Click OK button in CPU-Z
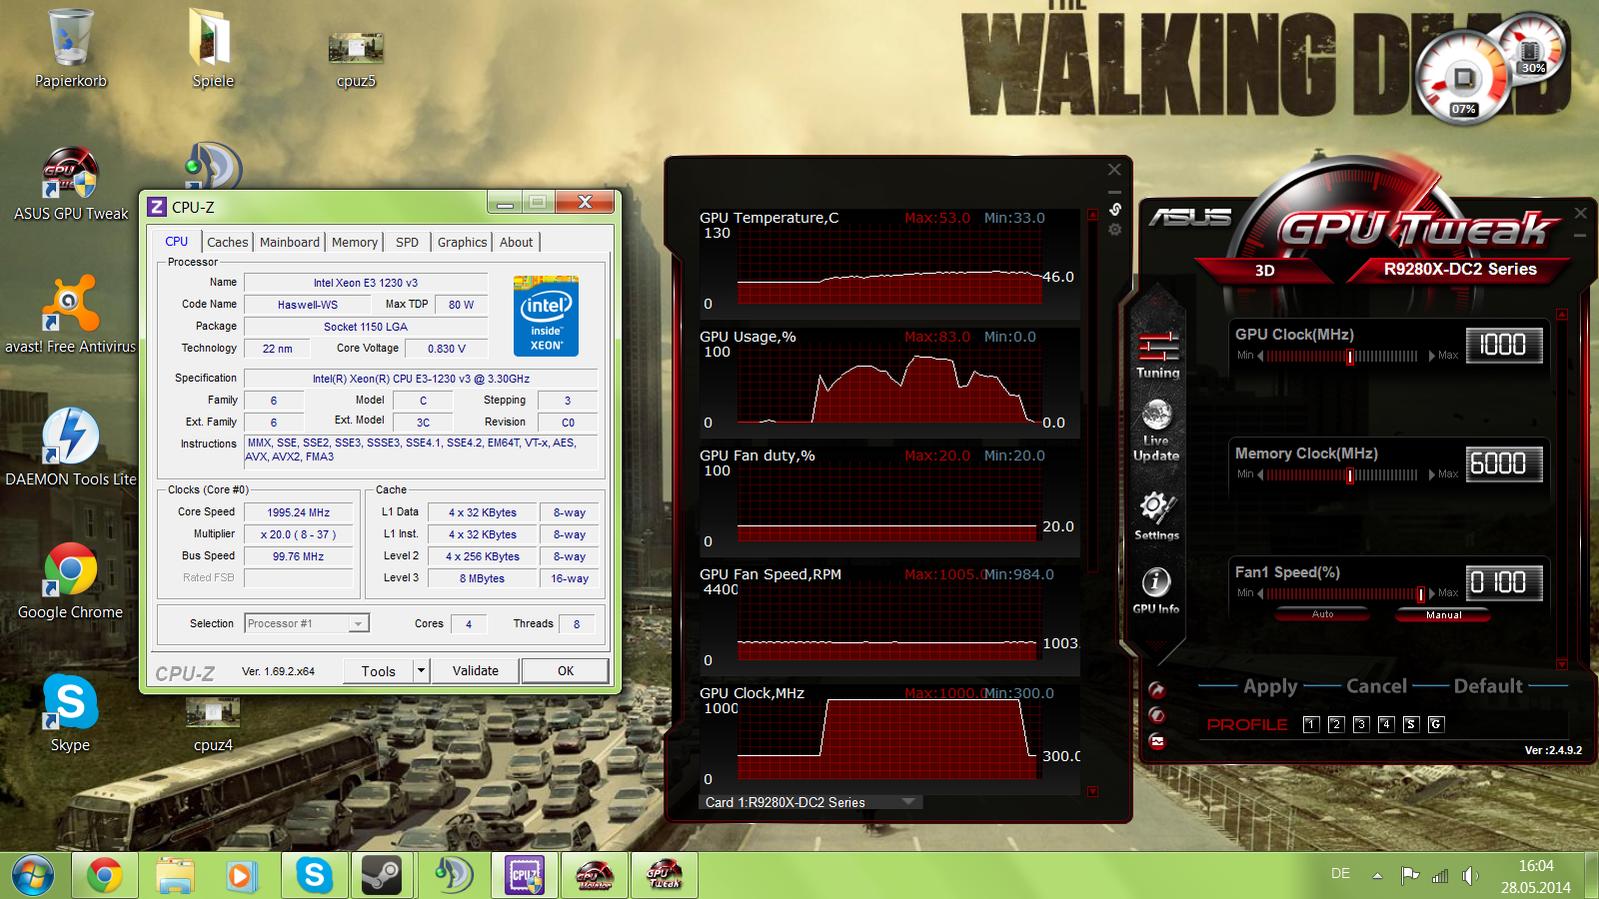 point(565,670)
